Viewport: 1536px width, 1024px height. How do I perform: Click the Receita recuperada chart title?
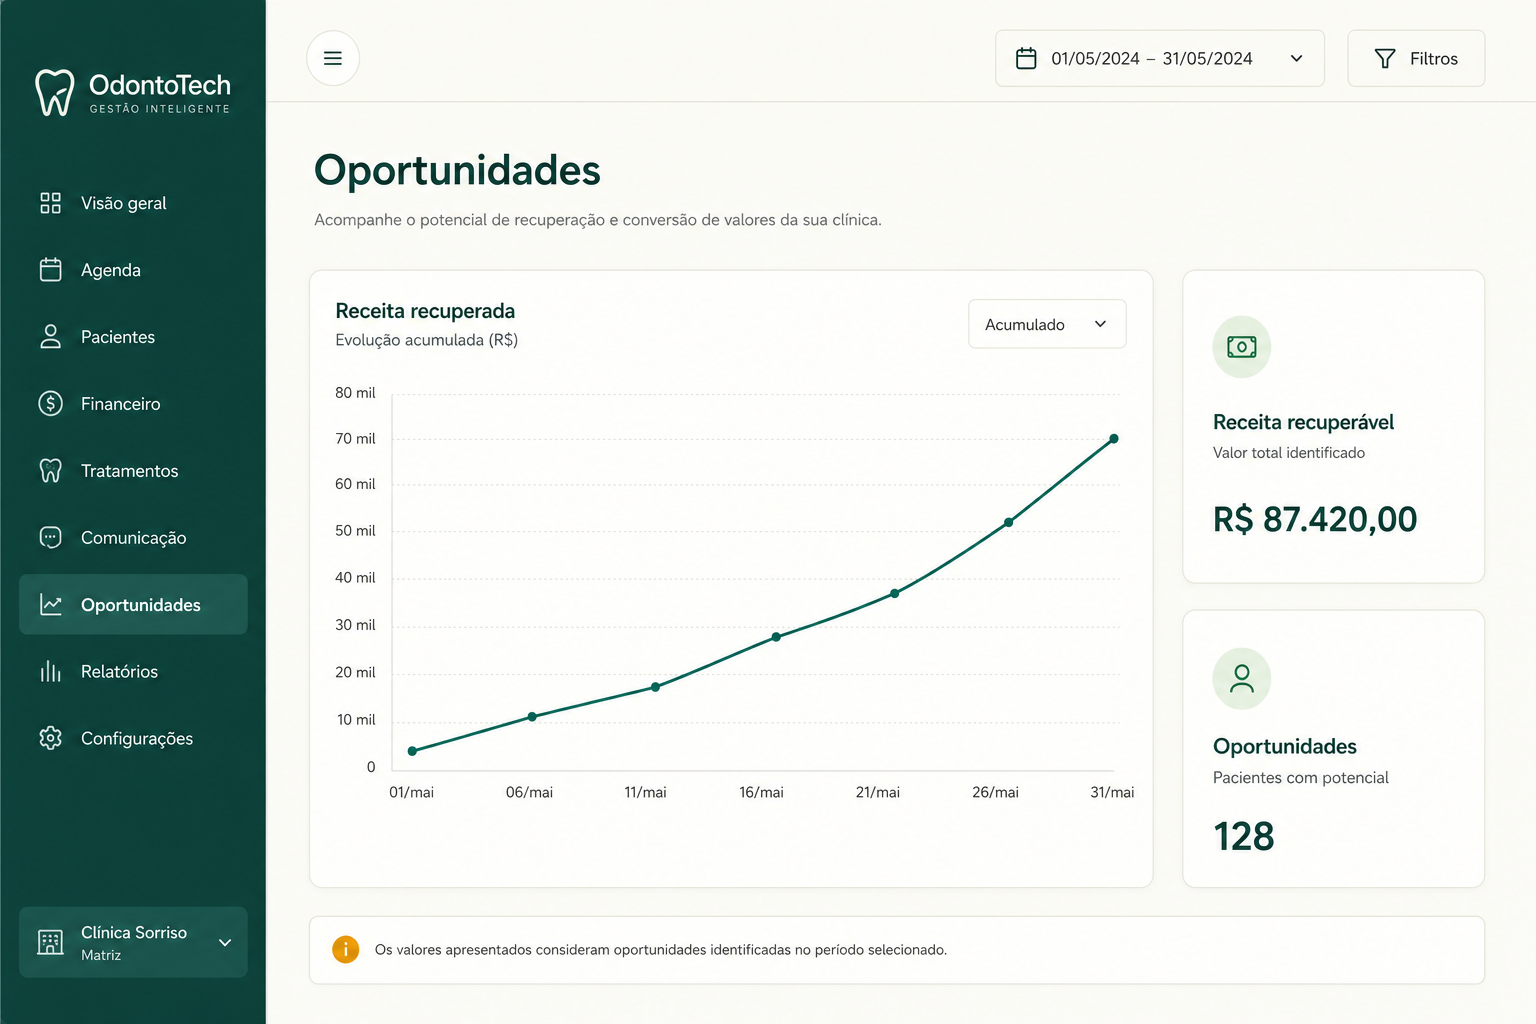tap(425, 311)
